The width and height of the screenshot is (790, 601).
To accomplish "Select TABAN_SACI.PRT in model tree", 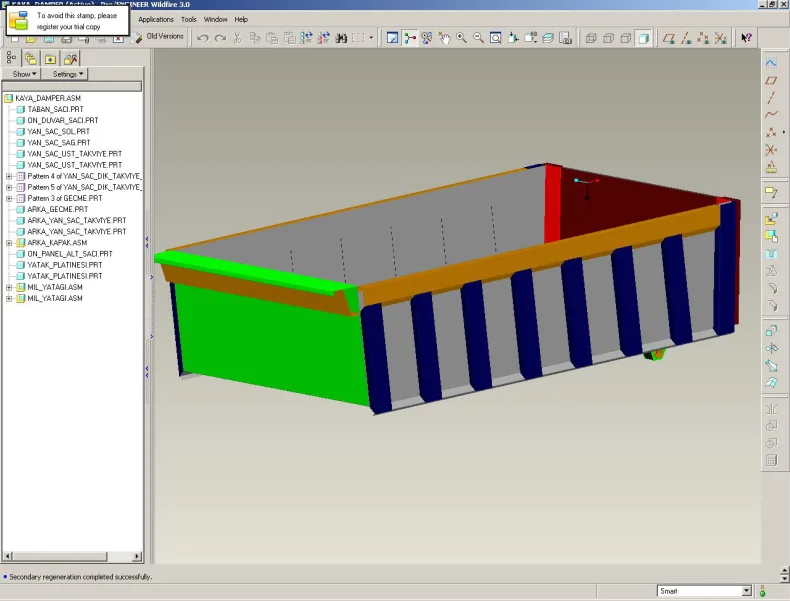I will (55, 109).
